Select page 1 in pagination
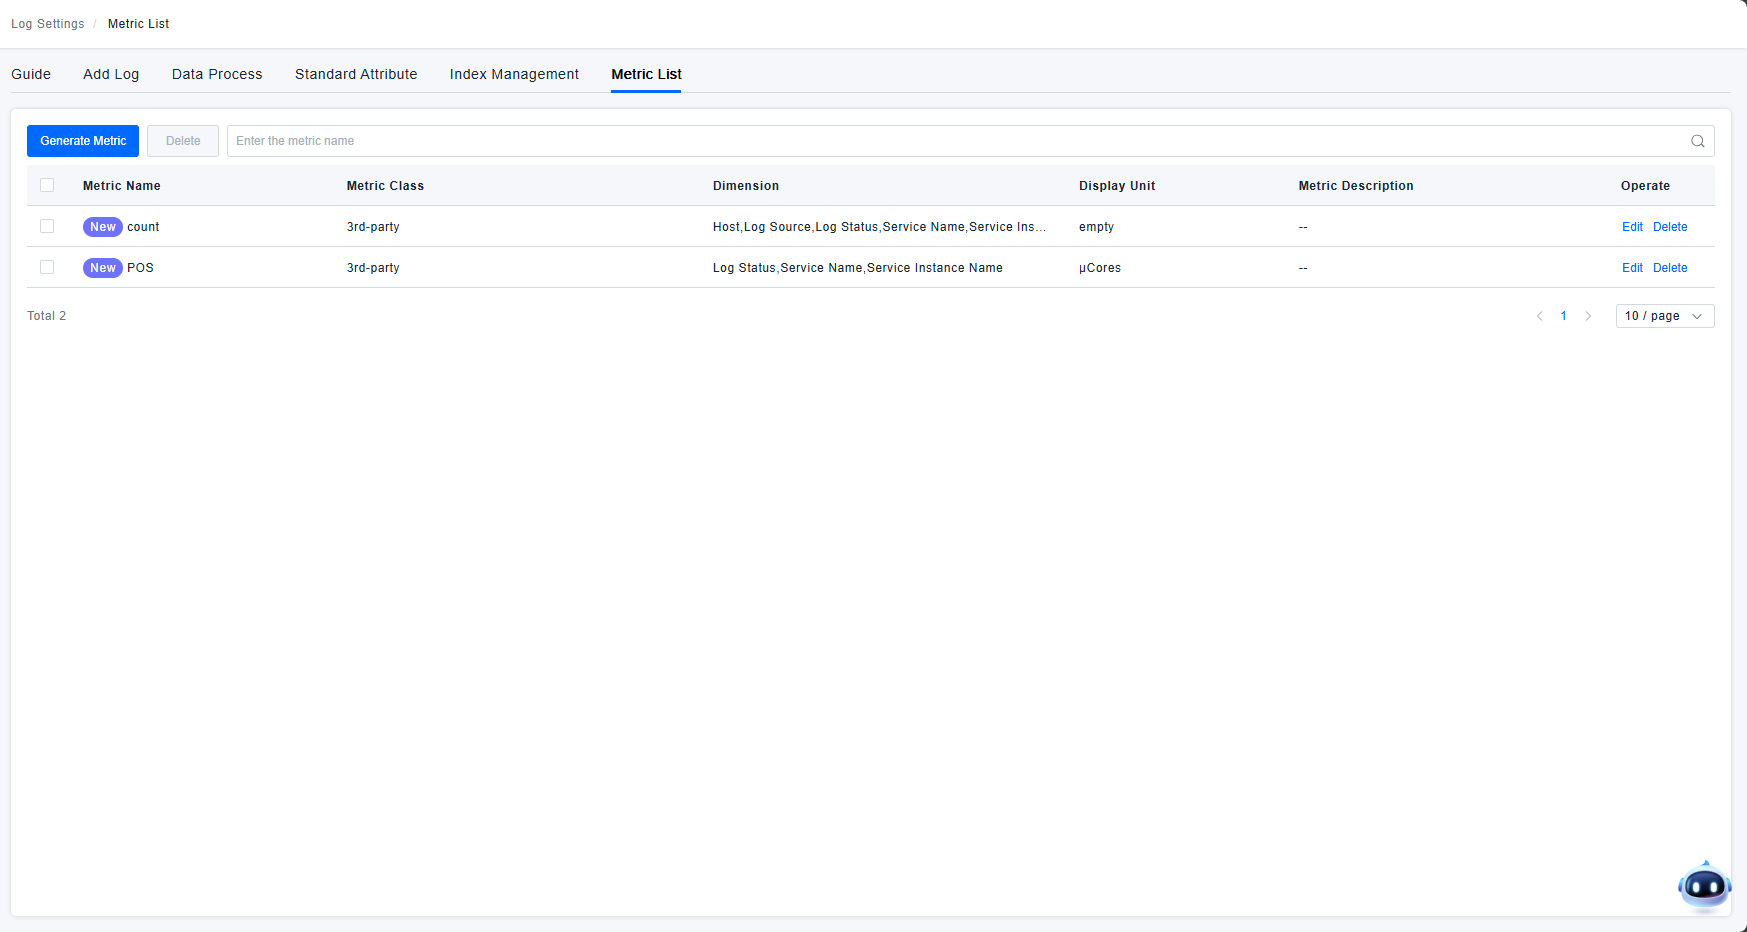This screenshot has height=932, width=1747. 1564,316
